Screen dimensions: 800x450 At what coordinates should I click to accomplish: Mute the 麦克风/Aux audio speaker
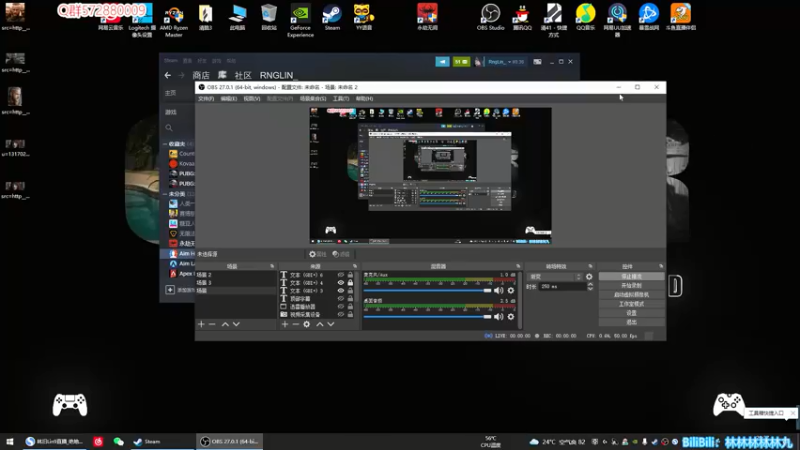click(x=498, y=290)
